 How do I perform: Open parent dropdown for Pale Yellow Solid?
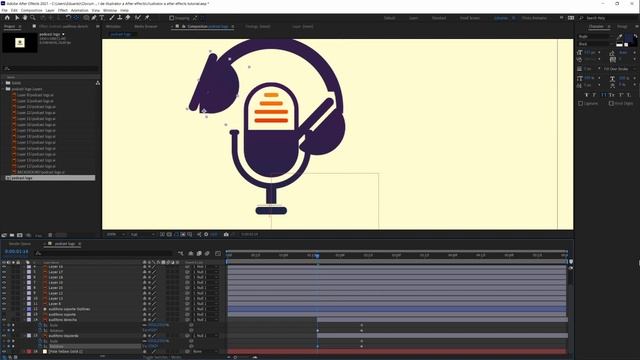pyautogui.click(x=206, y=351)
